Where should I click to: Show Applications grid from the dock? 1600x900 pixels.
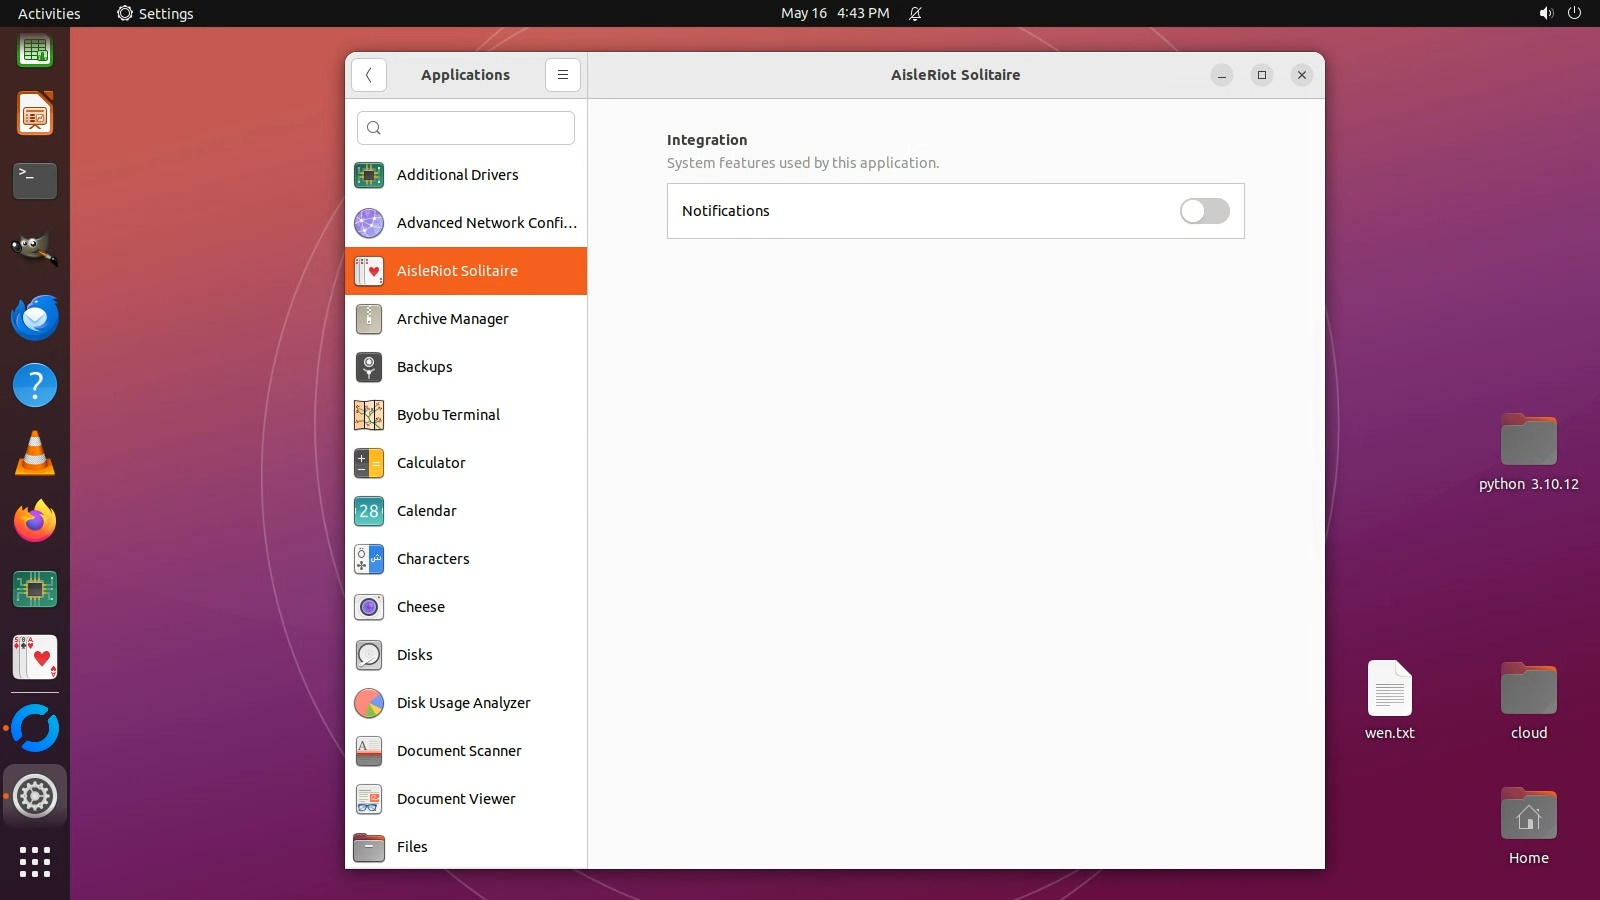click(35, 861)
